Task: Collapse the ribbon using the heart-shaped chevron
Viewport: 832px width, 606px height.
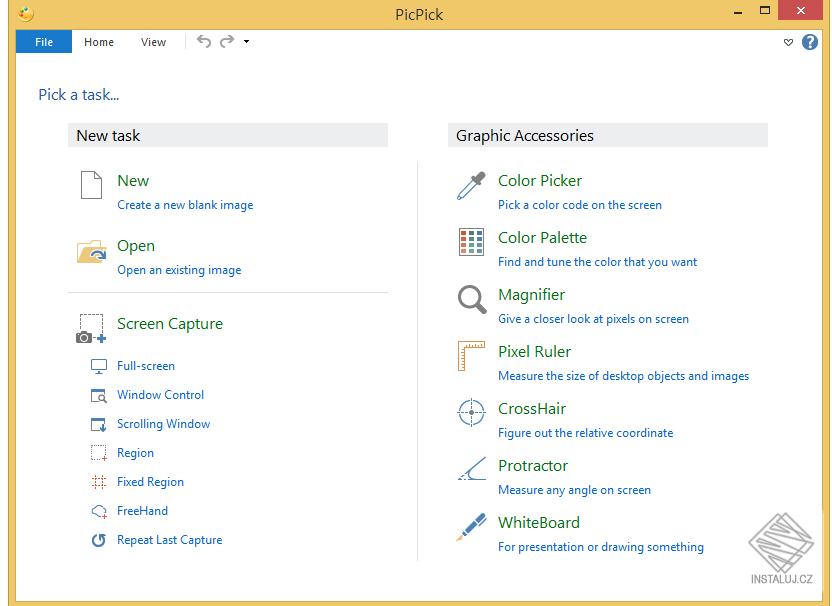Action: (x=788, y=42)
